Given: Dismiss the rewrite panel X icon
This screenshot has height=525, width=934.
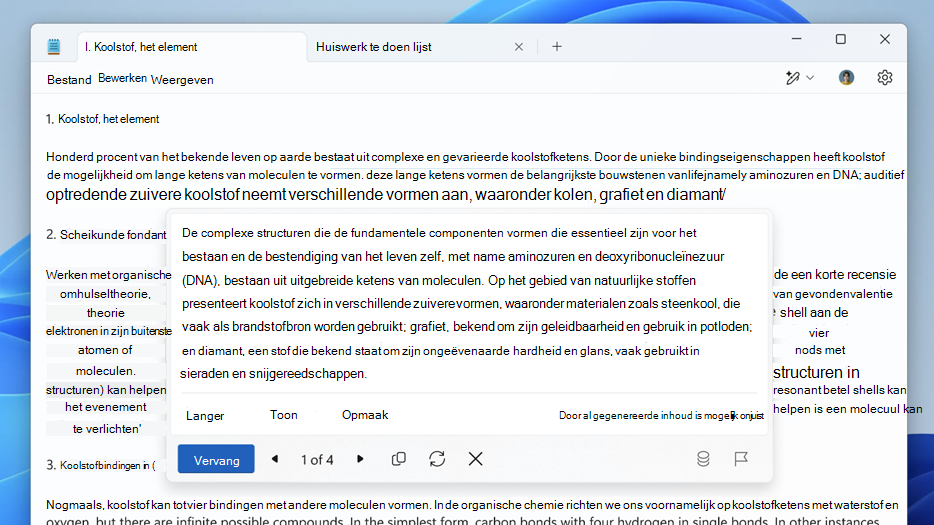Looking at the screenshot, I should tap(475, 459).
